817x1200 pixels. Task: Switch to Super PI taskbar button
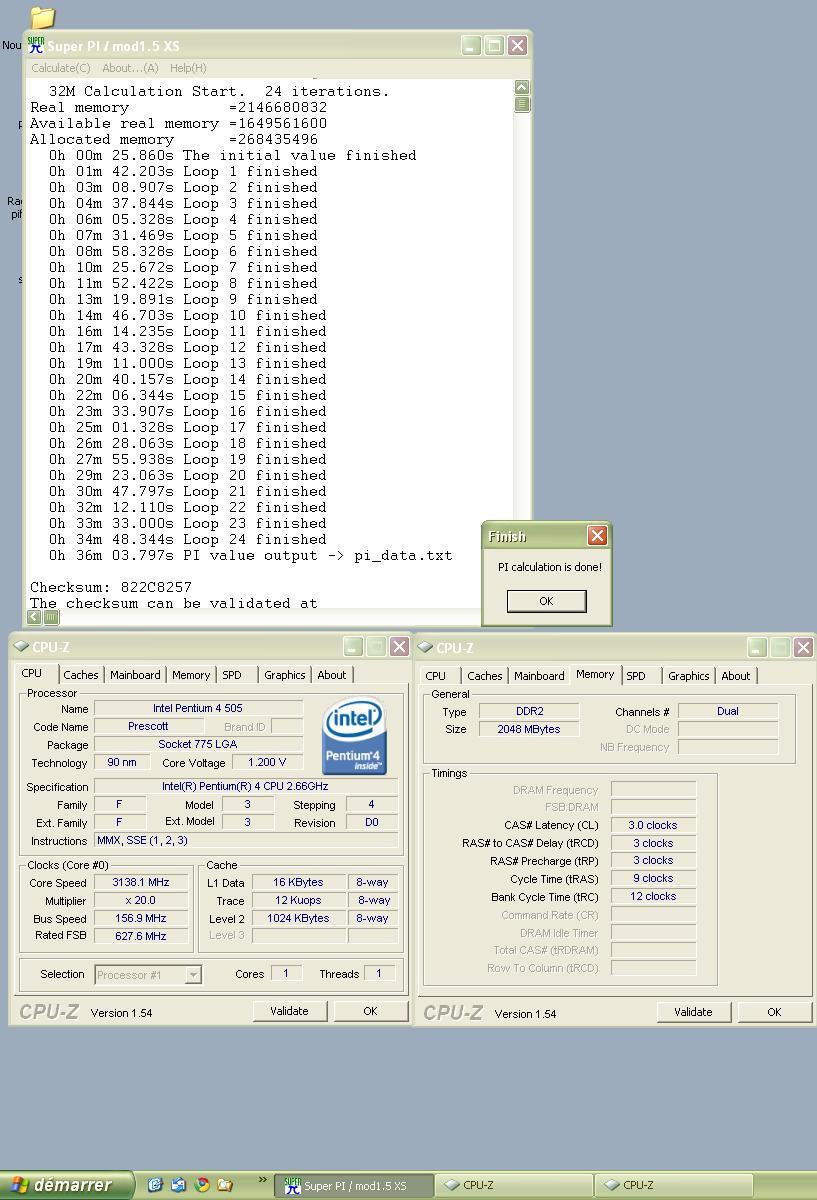[x=354, y=1186]
